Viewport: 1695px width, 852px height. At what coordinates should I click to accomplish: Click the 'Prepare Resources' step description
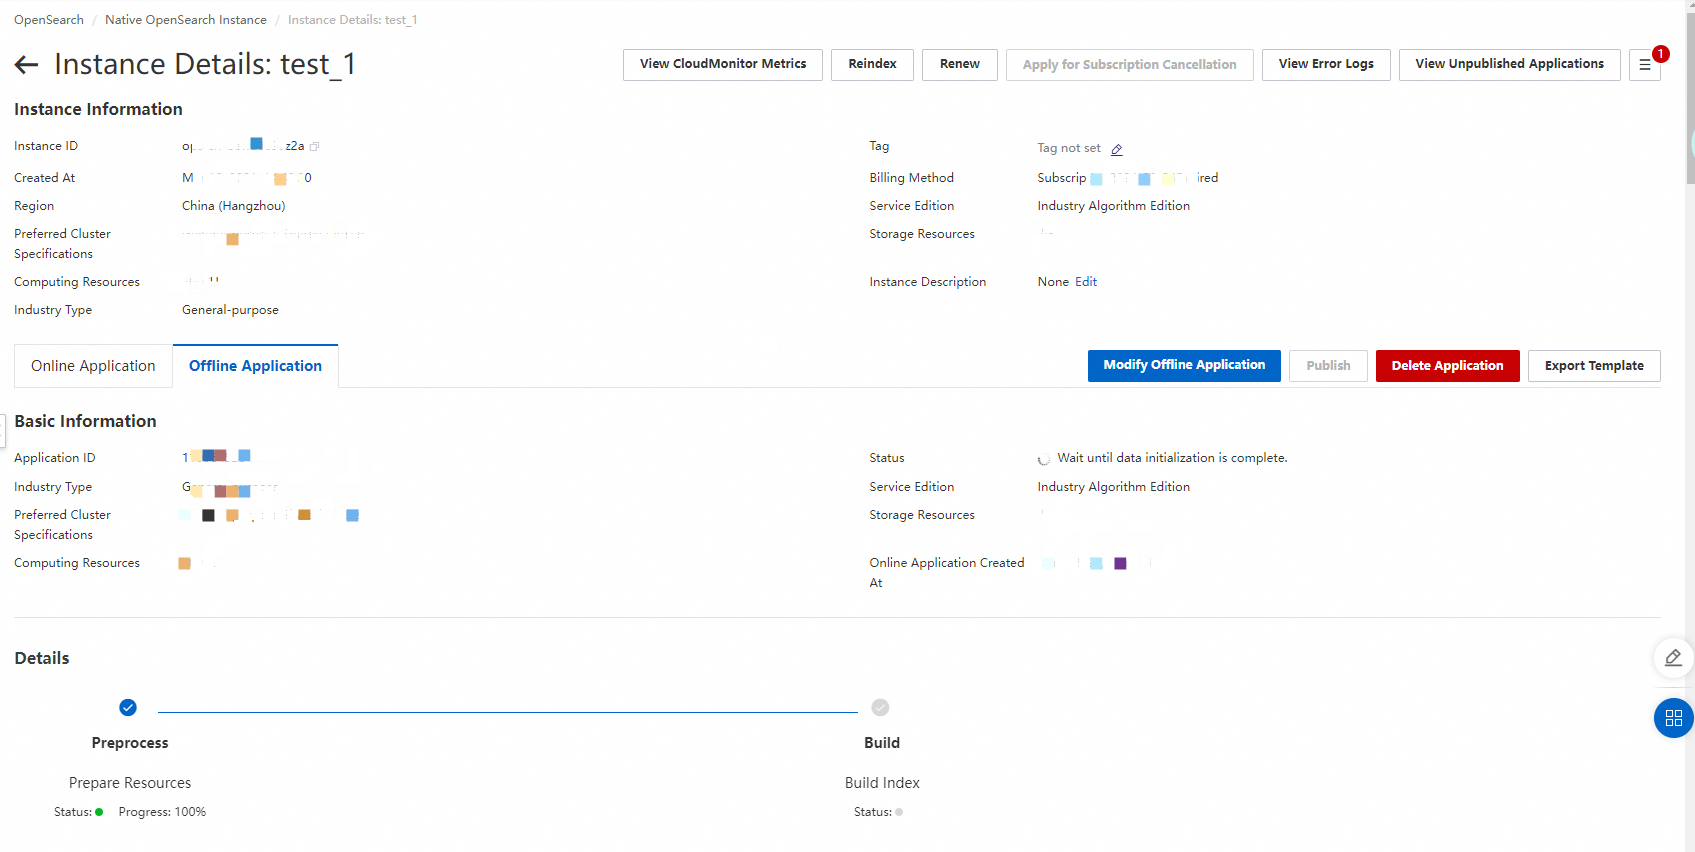tap(130, 783)
